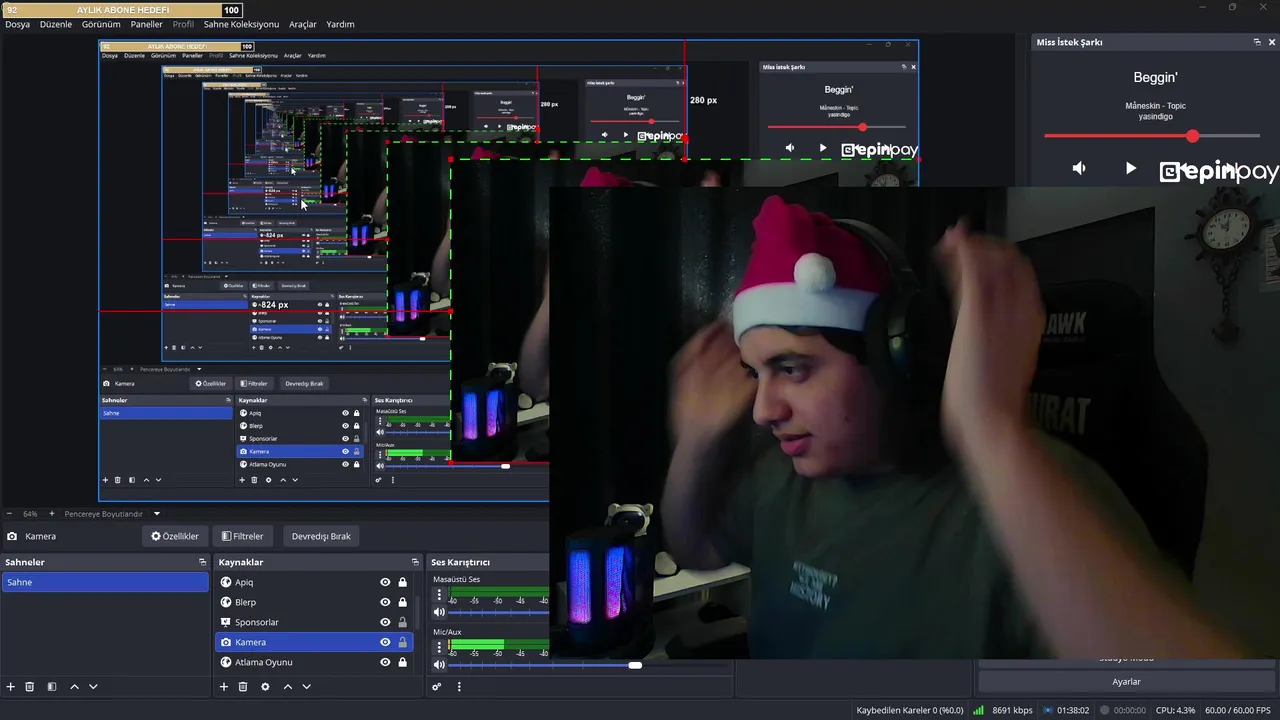The width and height of the screenshot is (1280, 720).
Task: Open the Yardım menu
Action: tap(340, 24)
